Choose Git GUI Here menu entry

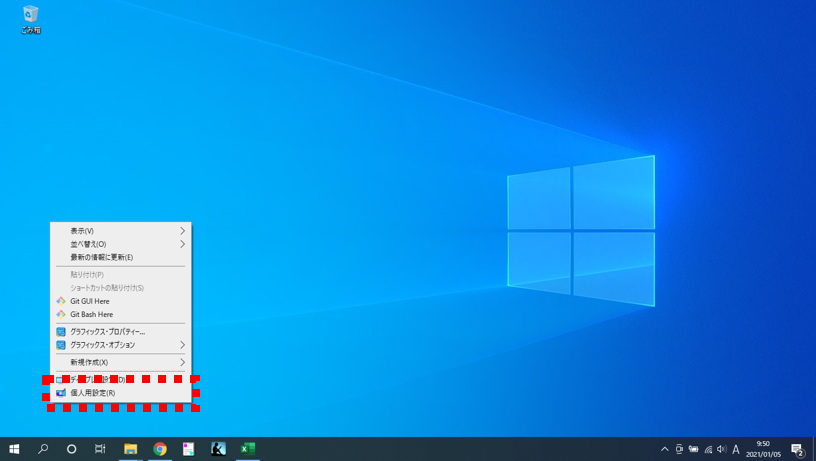121,301
